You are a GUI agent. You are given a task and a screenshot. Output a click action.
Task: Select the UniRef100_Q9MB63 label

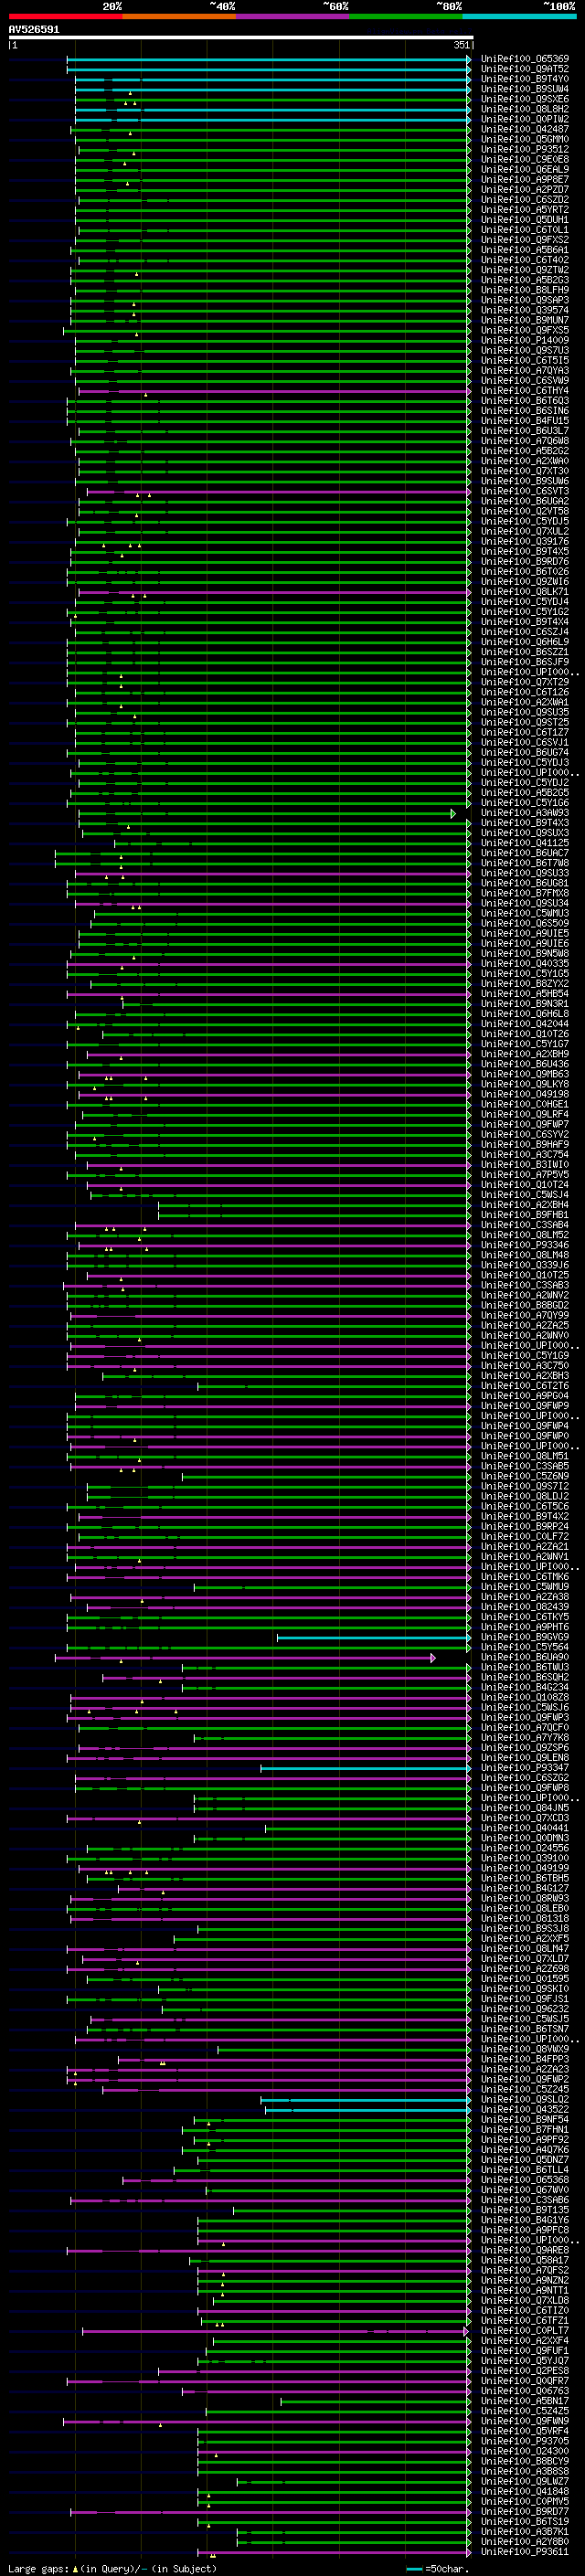tap(524, 1074)
